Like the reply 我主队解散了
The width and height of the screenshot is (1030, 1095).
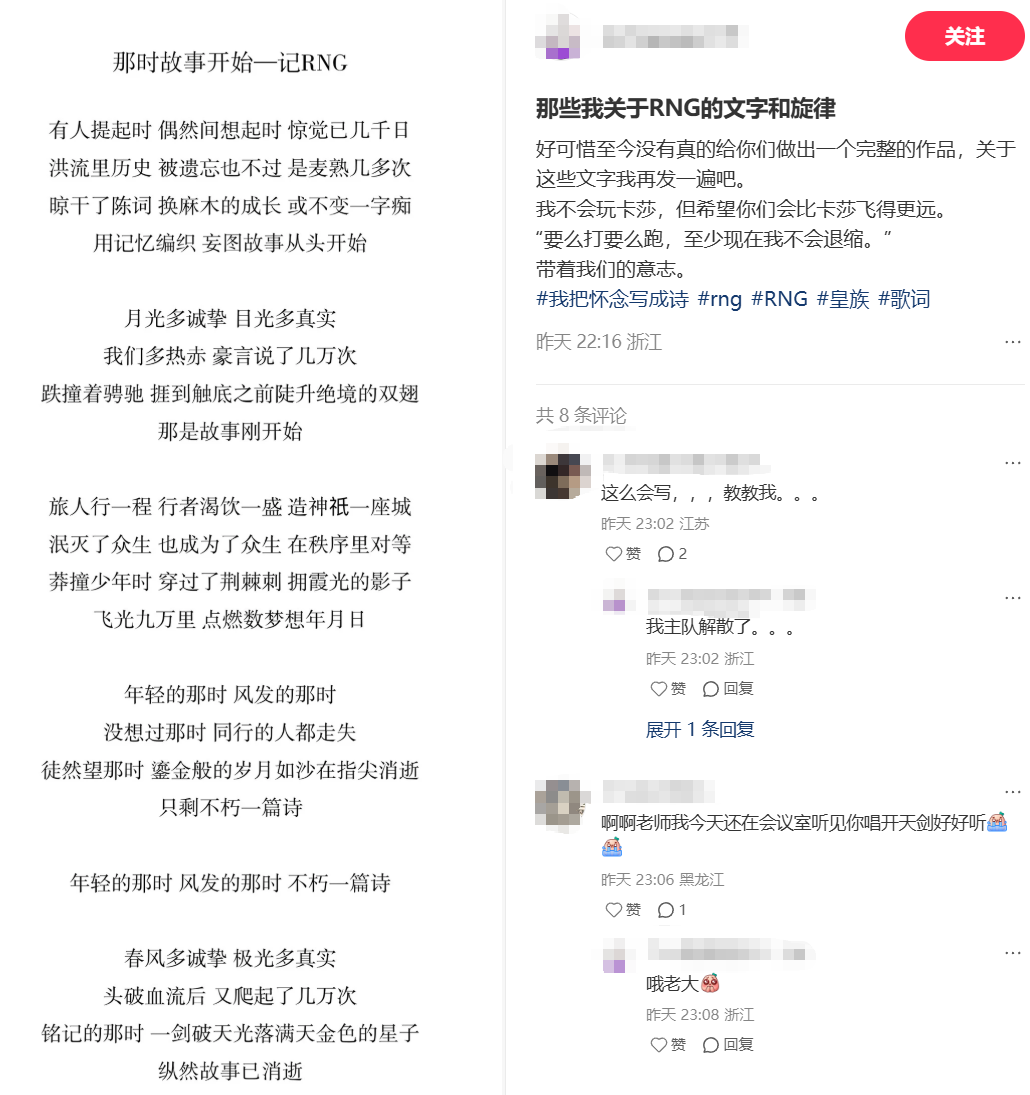pos(668,689)
